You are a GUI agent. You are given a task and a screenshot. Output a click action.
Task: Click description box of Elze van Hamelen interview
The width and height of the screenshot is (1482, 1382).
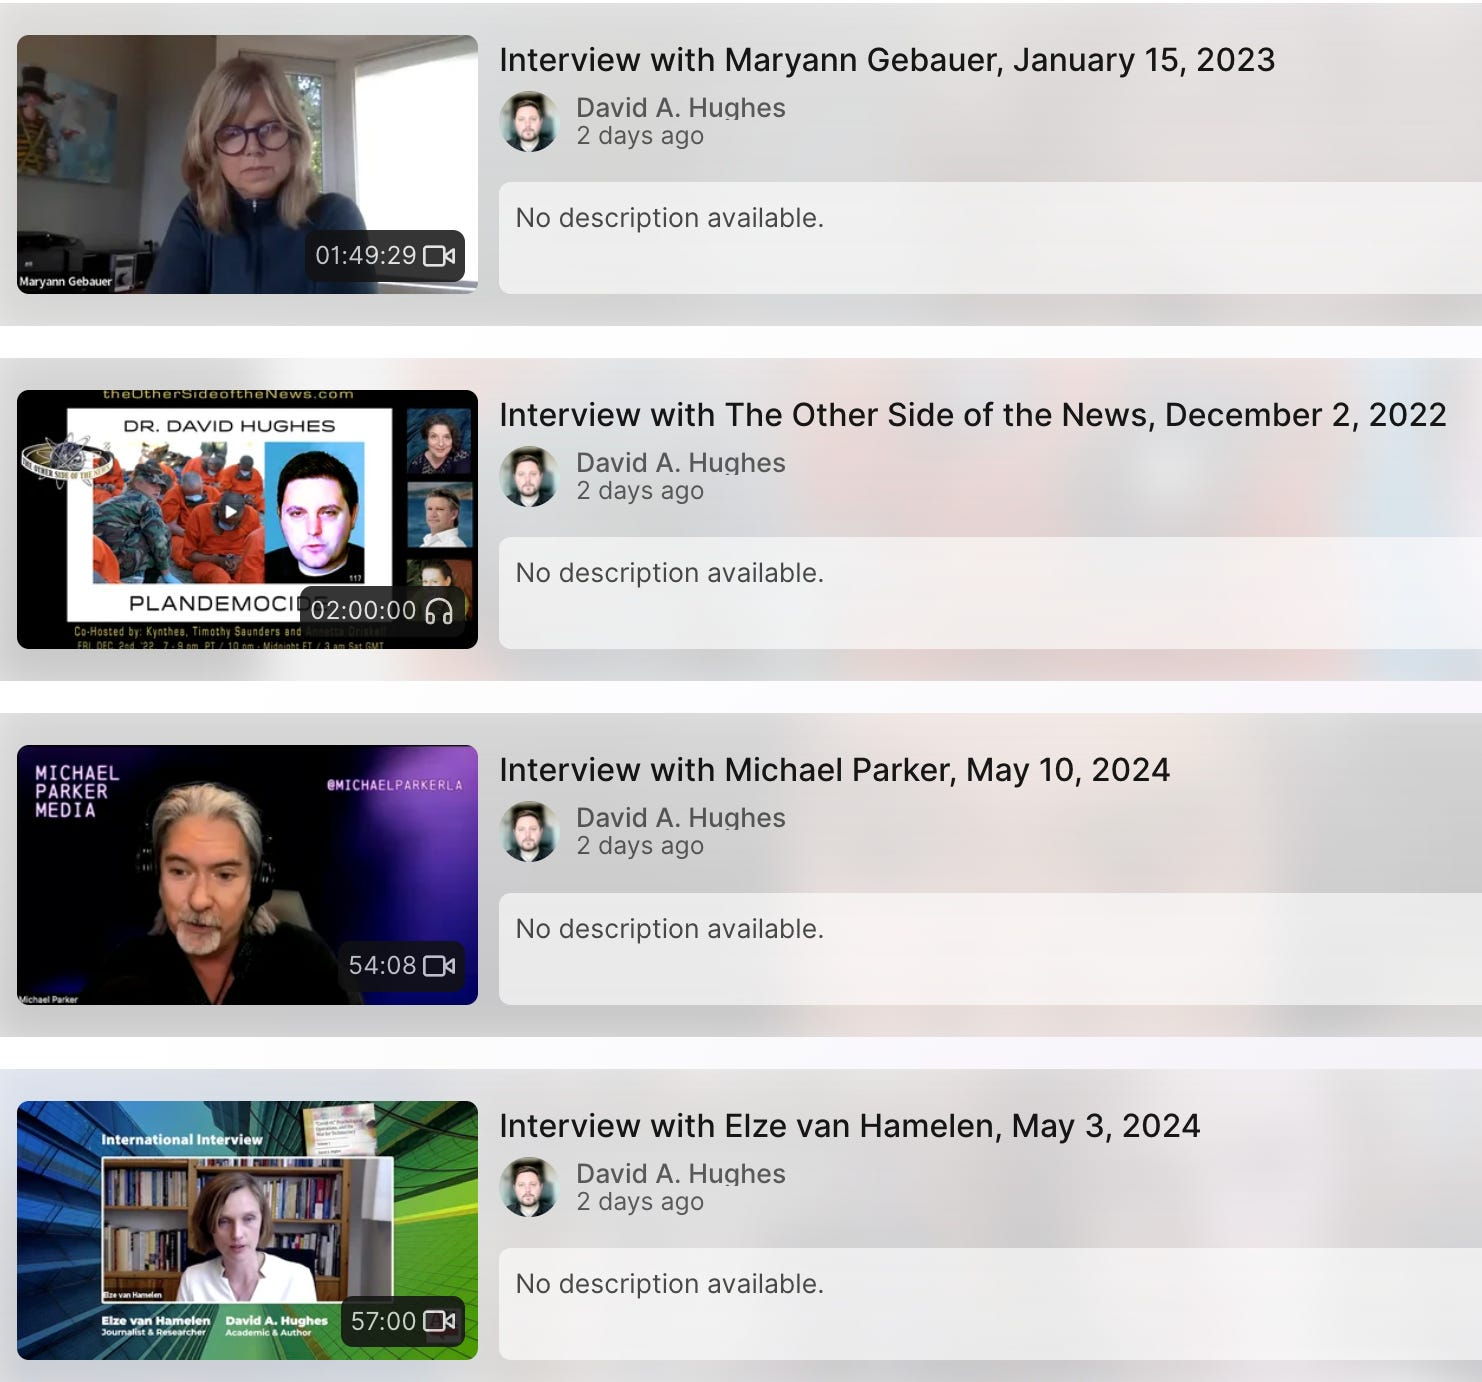pos(988,1303)
